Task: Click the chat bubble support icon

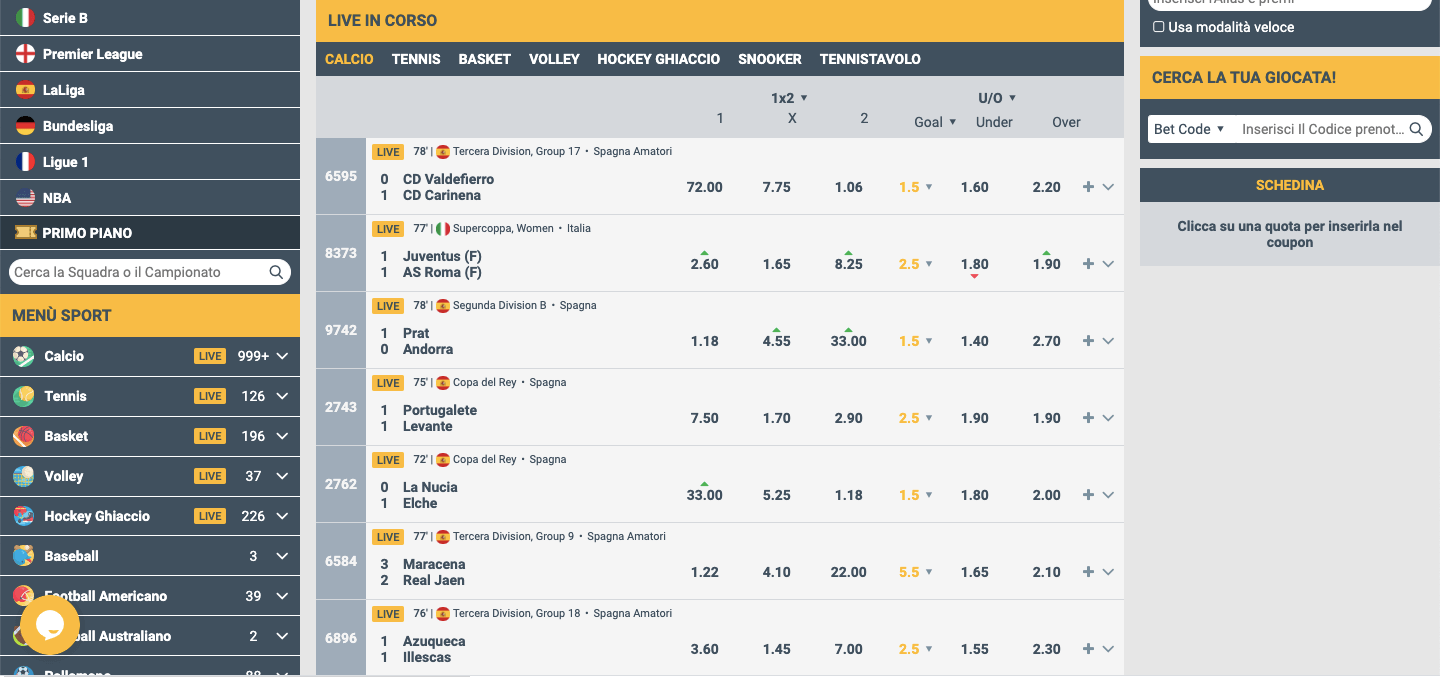Action: tap(49, 625)
